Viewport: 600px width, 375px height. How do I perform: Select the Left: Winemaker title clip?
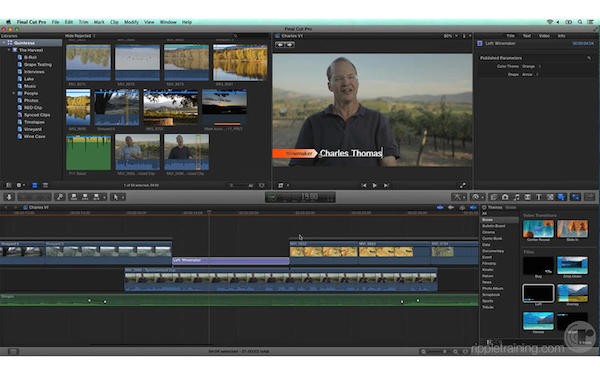(x=230, y=261)
